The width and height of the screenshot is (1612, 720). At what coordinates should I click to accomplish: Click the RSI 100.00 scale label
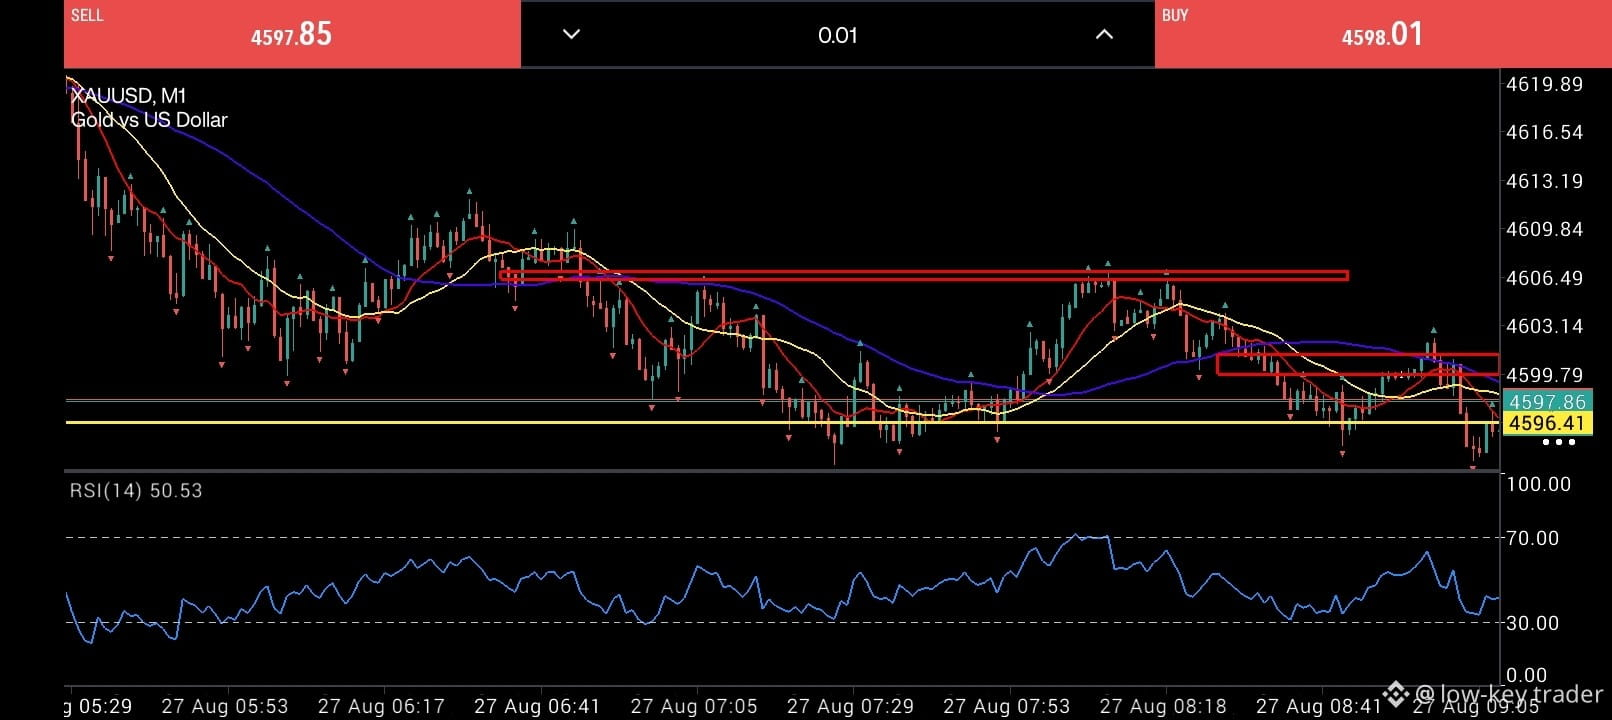point(1538,484)
